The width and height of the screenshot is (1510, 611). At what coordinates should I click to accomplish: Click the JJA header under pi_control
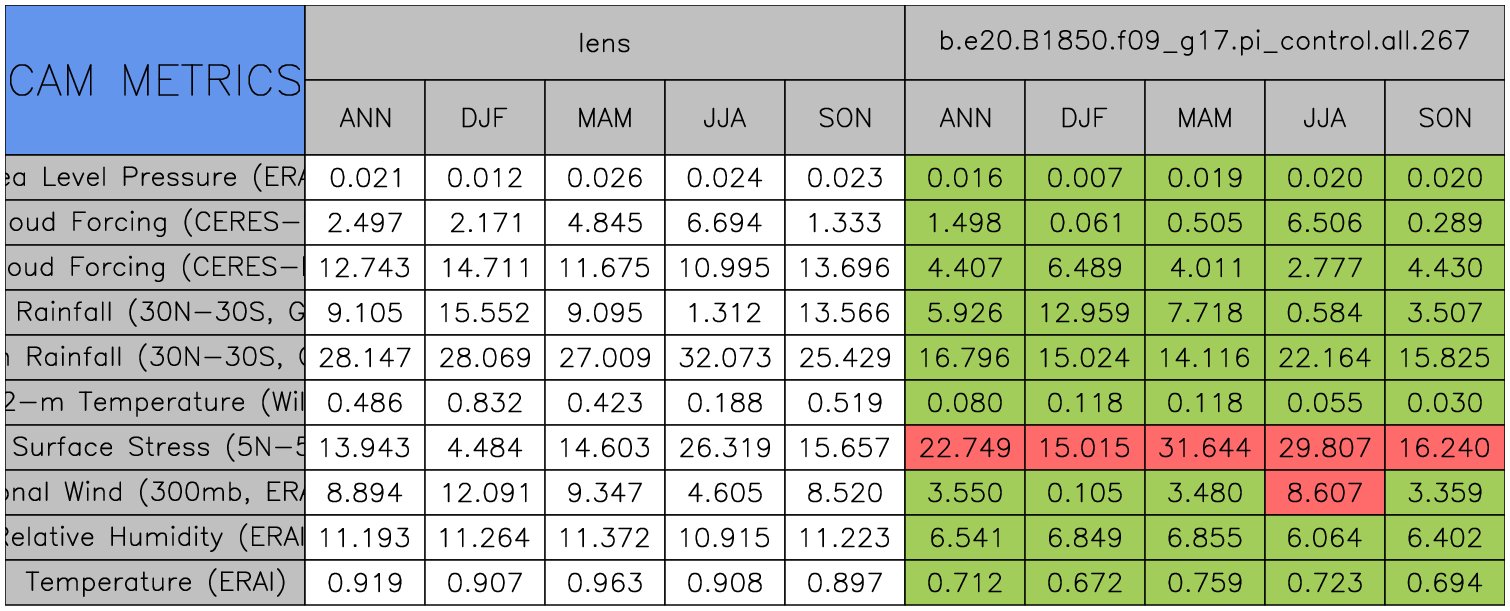click(1324, 118)
